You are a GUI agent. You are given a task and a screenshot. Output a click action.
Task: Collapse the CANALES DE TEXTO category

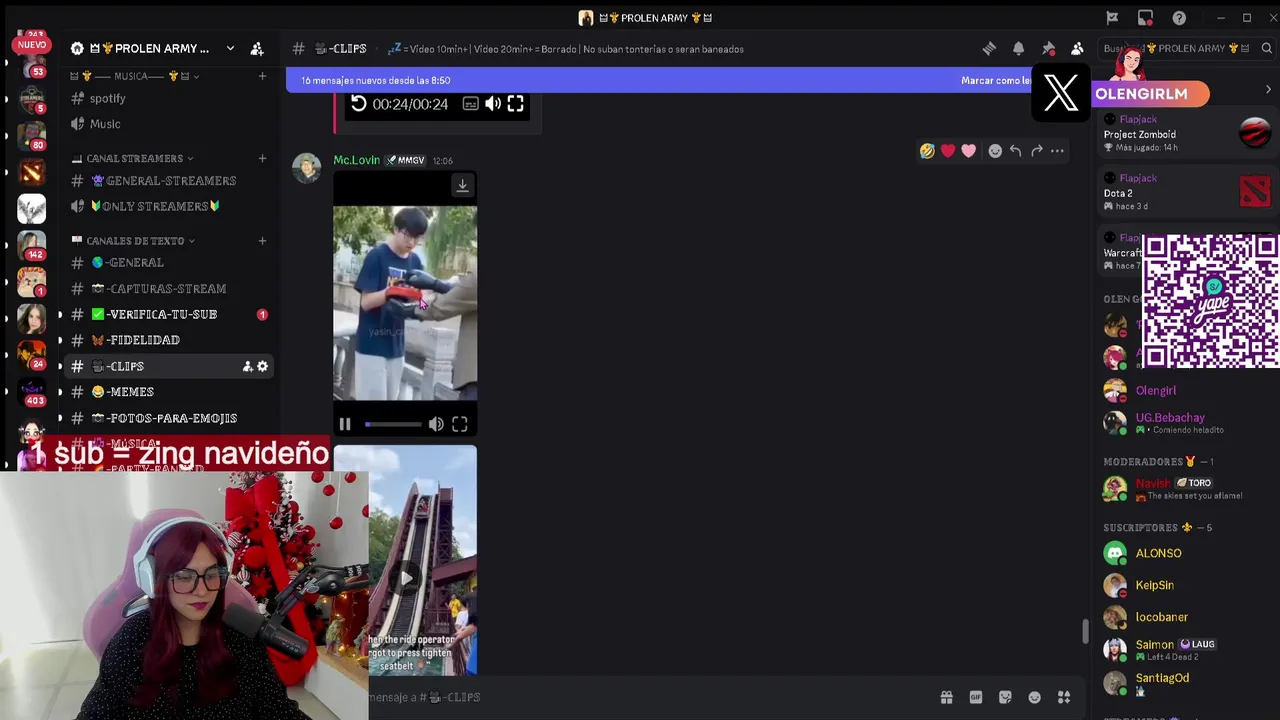133,241
